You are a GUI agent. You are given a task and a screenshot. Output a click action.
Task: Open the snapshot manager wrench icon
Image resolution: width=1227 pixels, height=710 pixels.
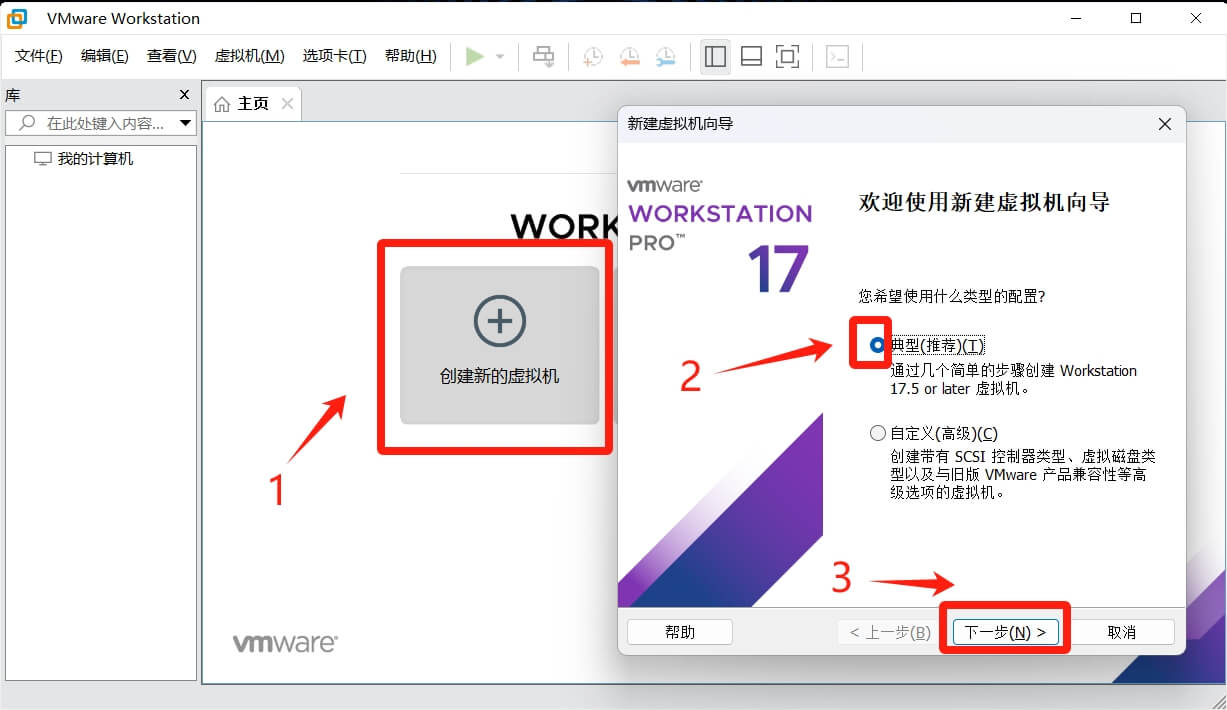point(665,57)
